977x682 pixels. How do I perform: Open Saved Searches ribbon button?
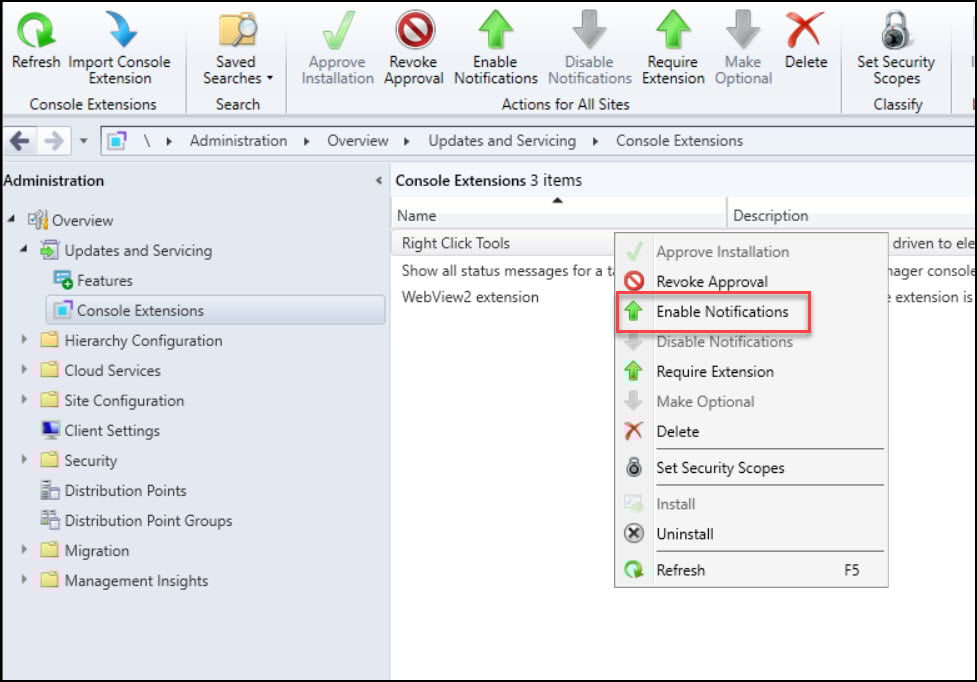click(x=237, y=47)
